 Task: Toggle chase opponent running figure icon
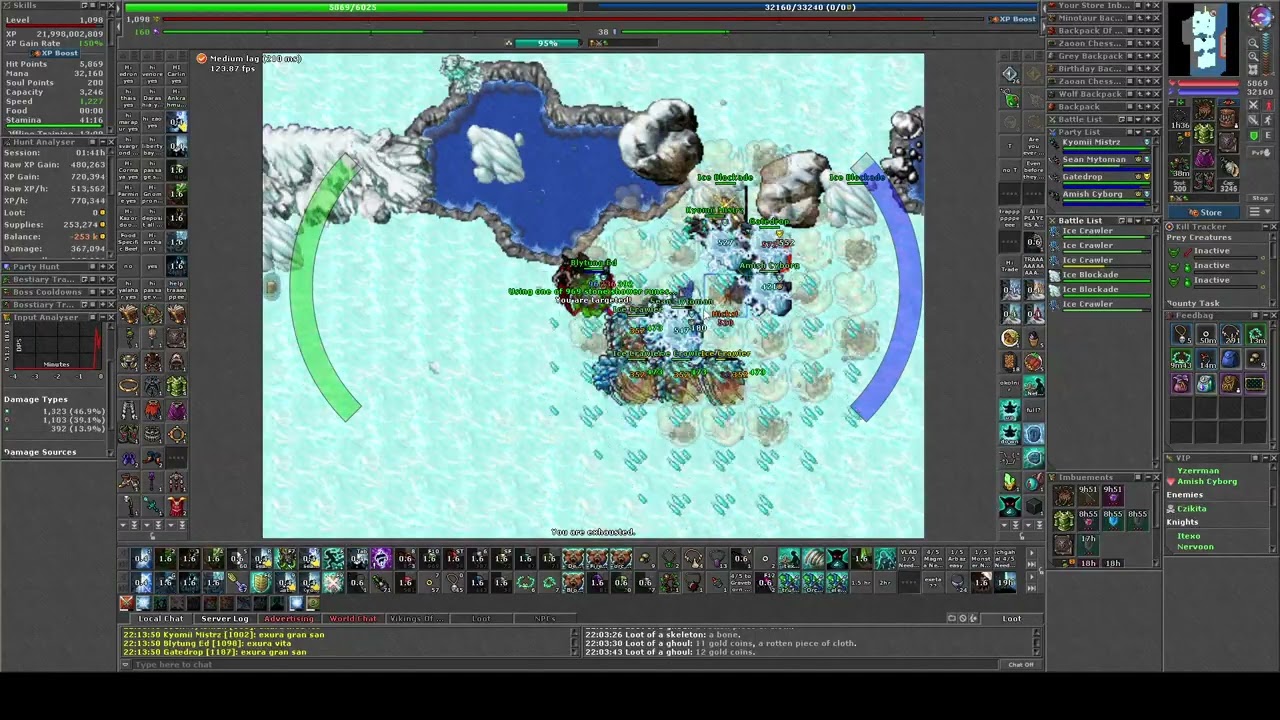(x=1268, y=120)
